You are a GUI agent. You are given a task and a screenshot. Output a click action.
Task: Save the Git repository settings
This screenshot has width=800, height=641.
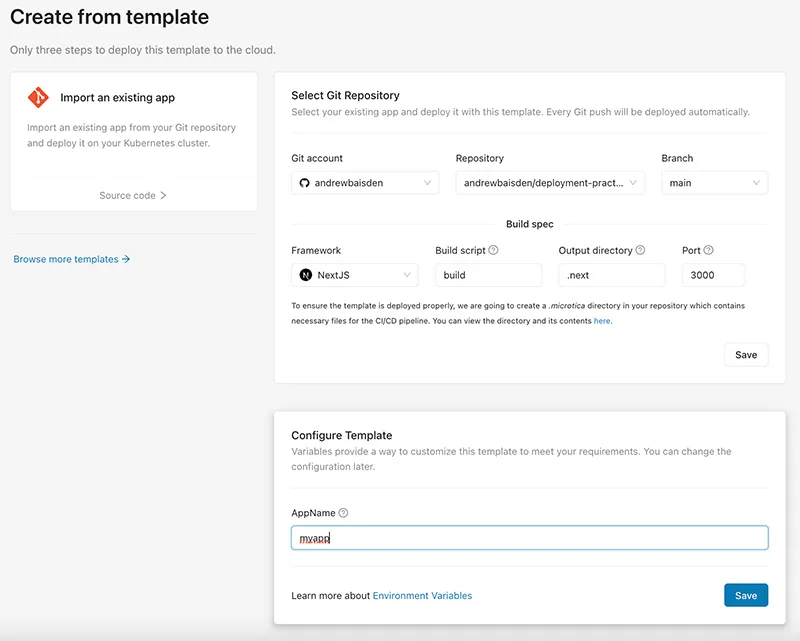(746, 355)
